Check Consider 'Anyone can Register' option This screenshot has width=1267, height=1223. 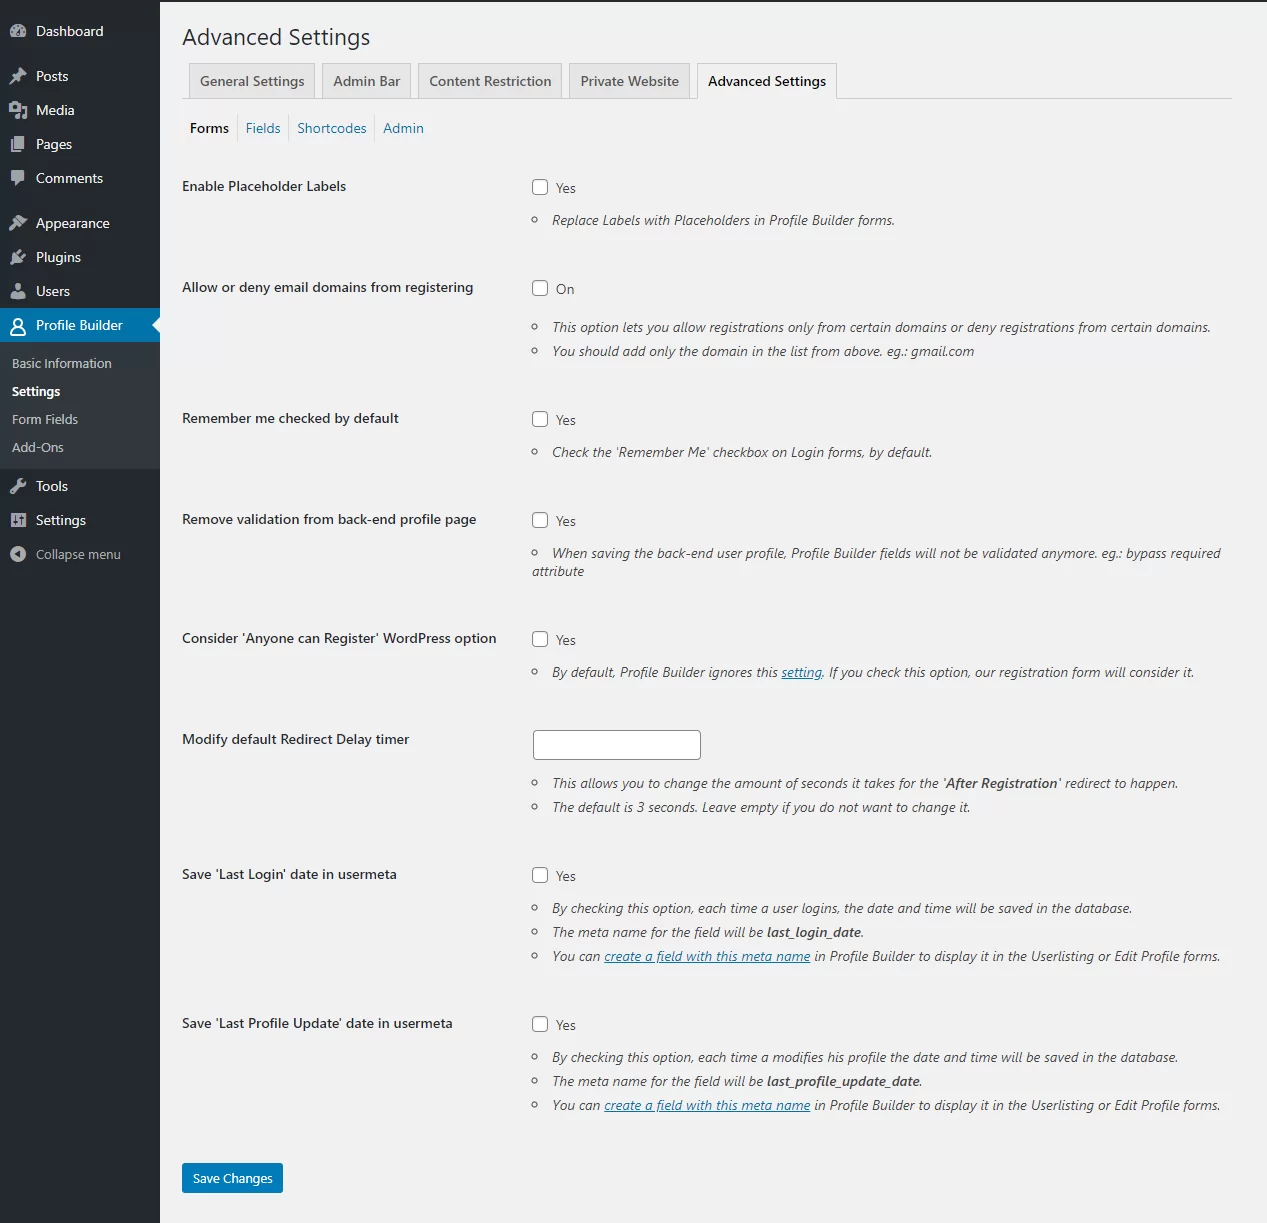click(540, 639)
